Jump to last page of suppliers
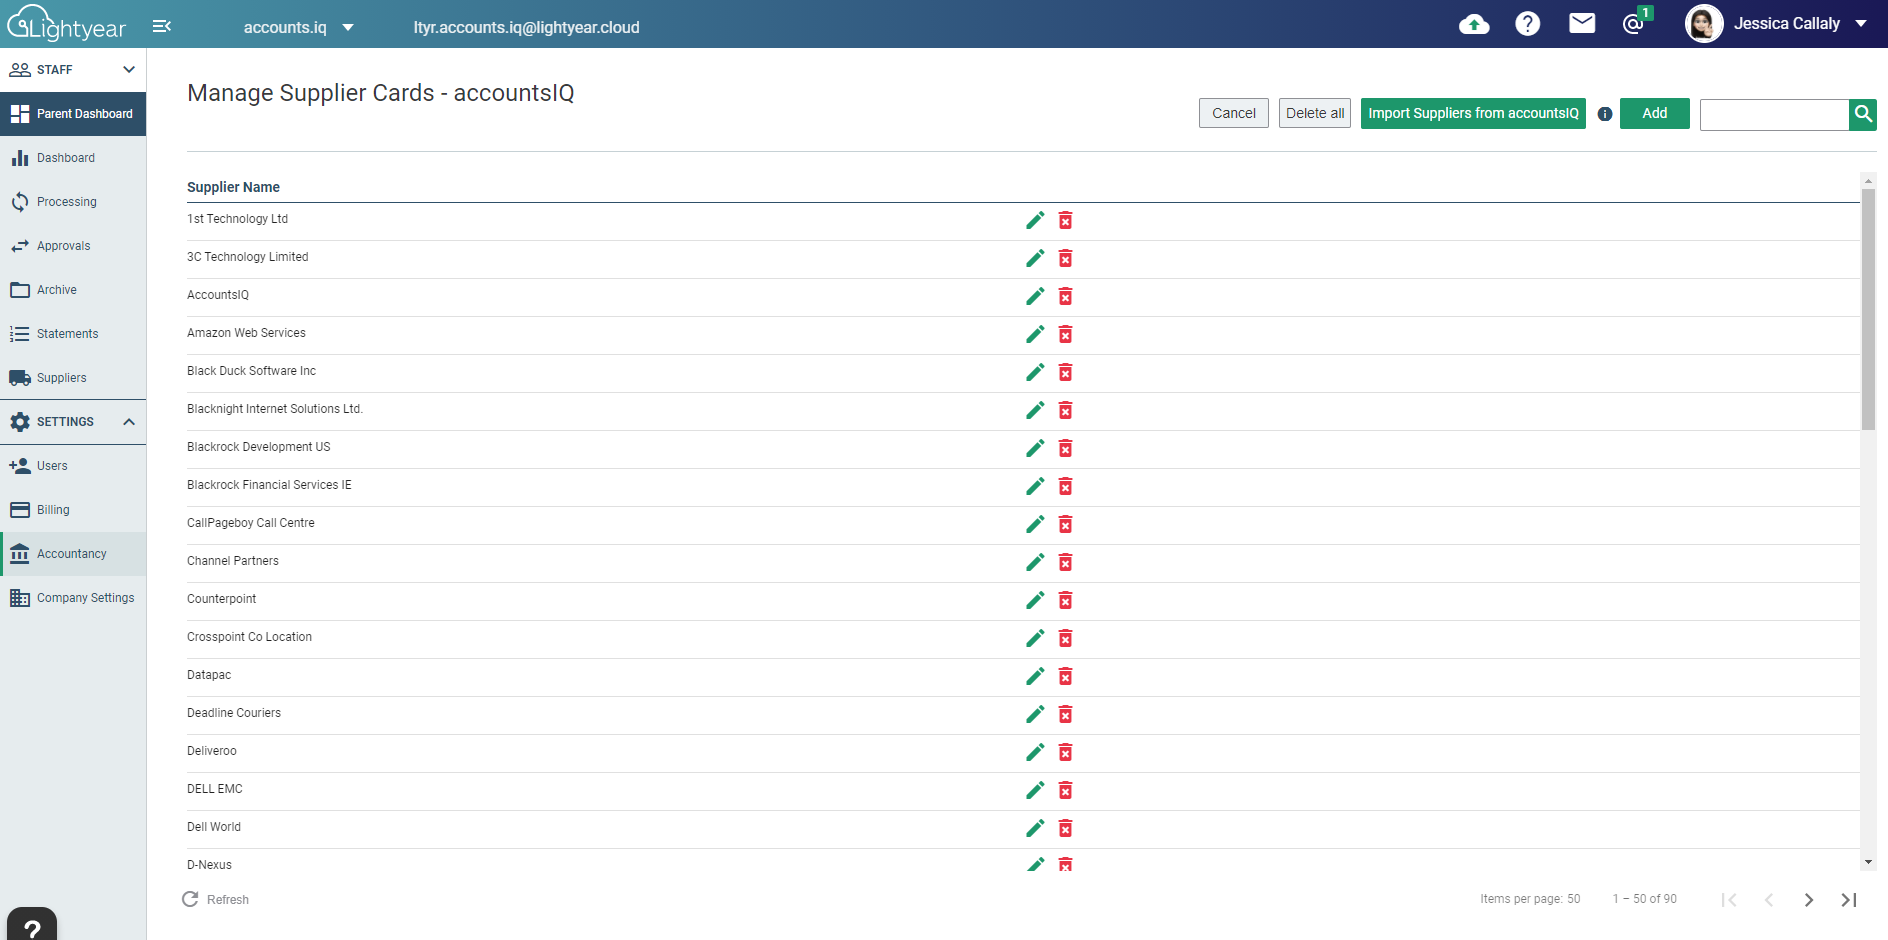 (1849, 900)
